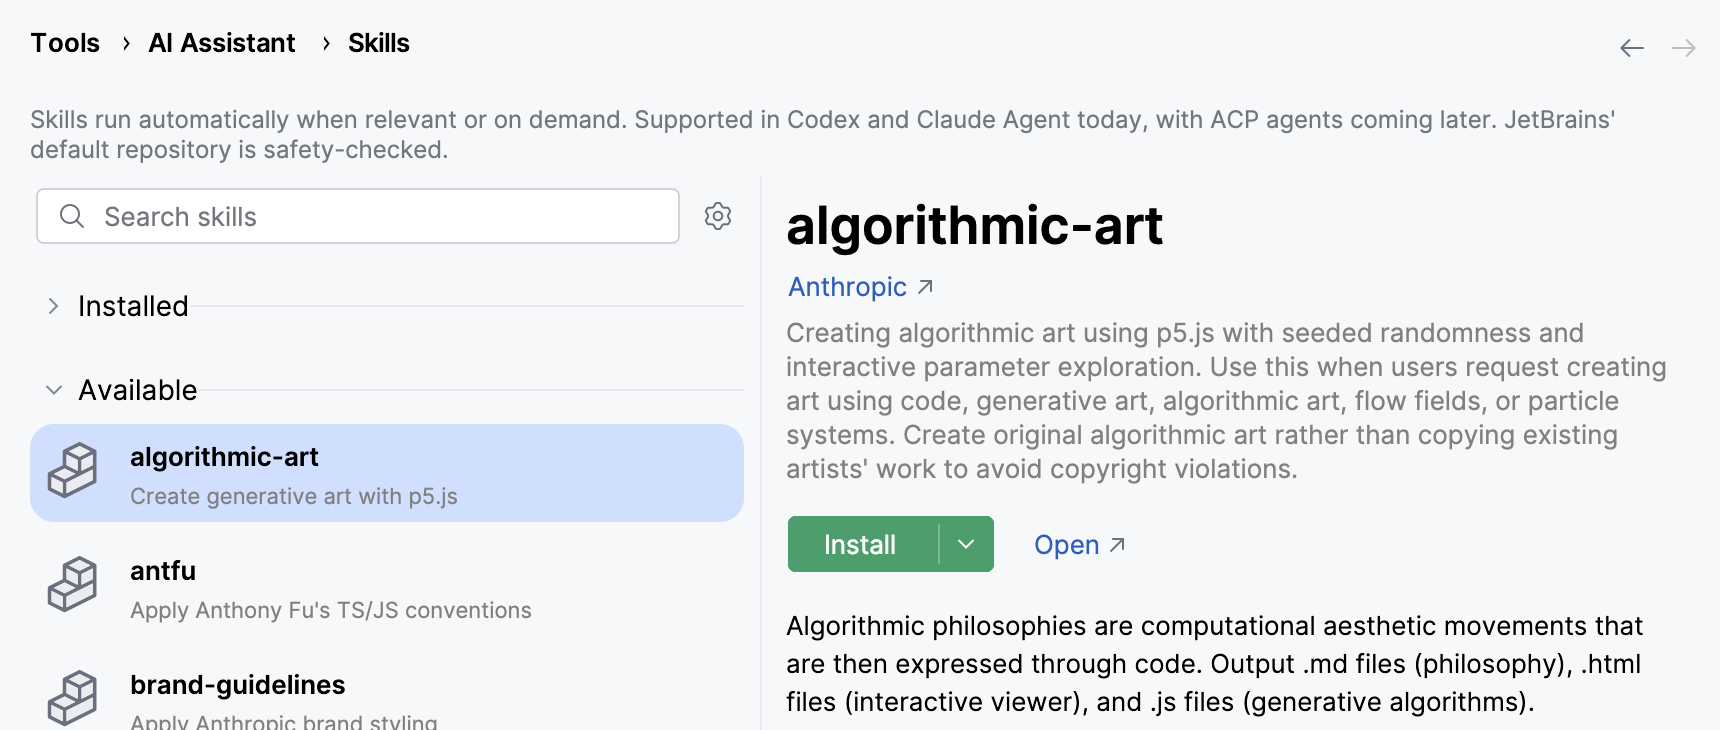The image size is (1720, 730).
Task: Click the 'Algorithmic philosophies' paragraph
Action: 1214,664
